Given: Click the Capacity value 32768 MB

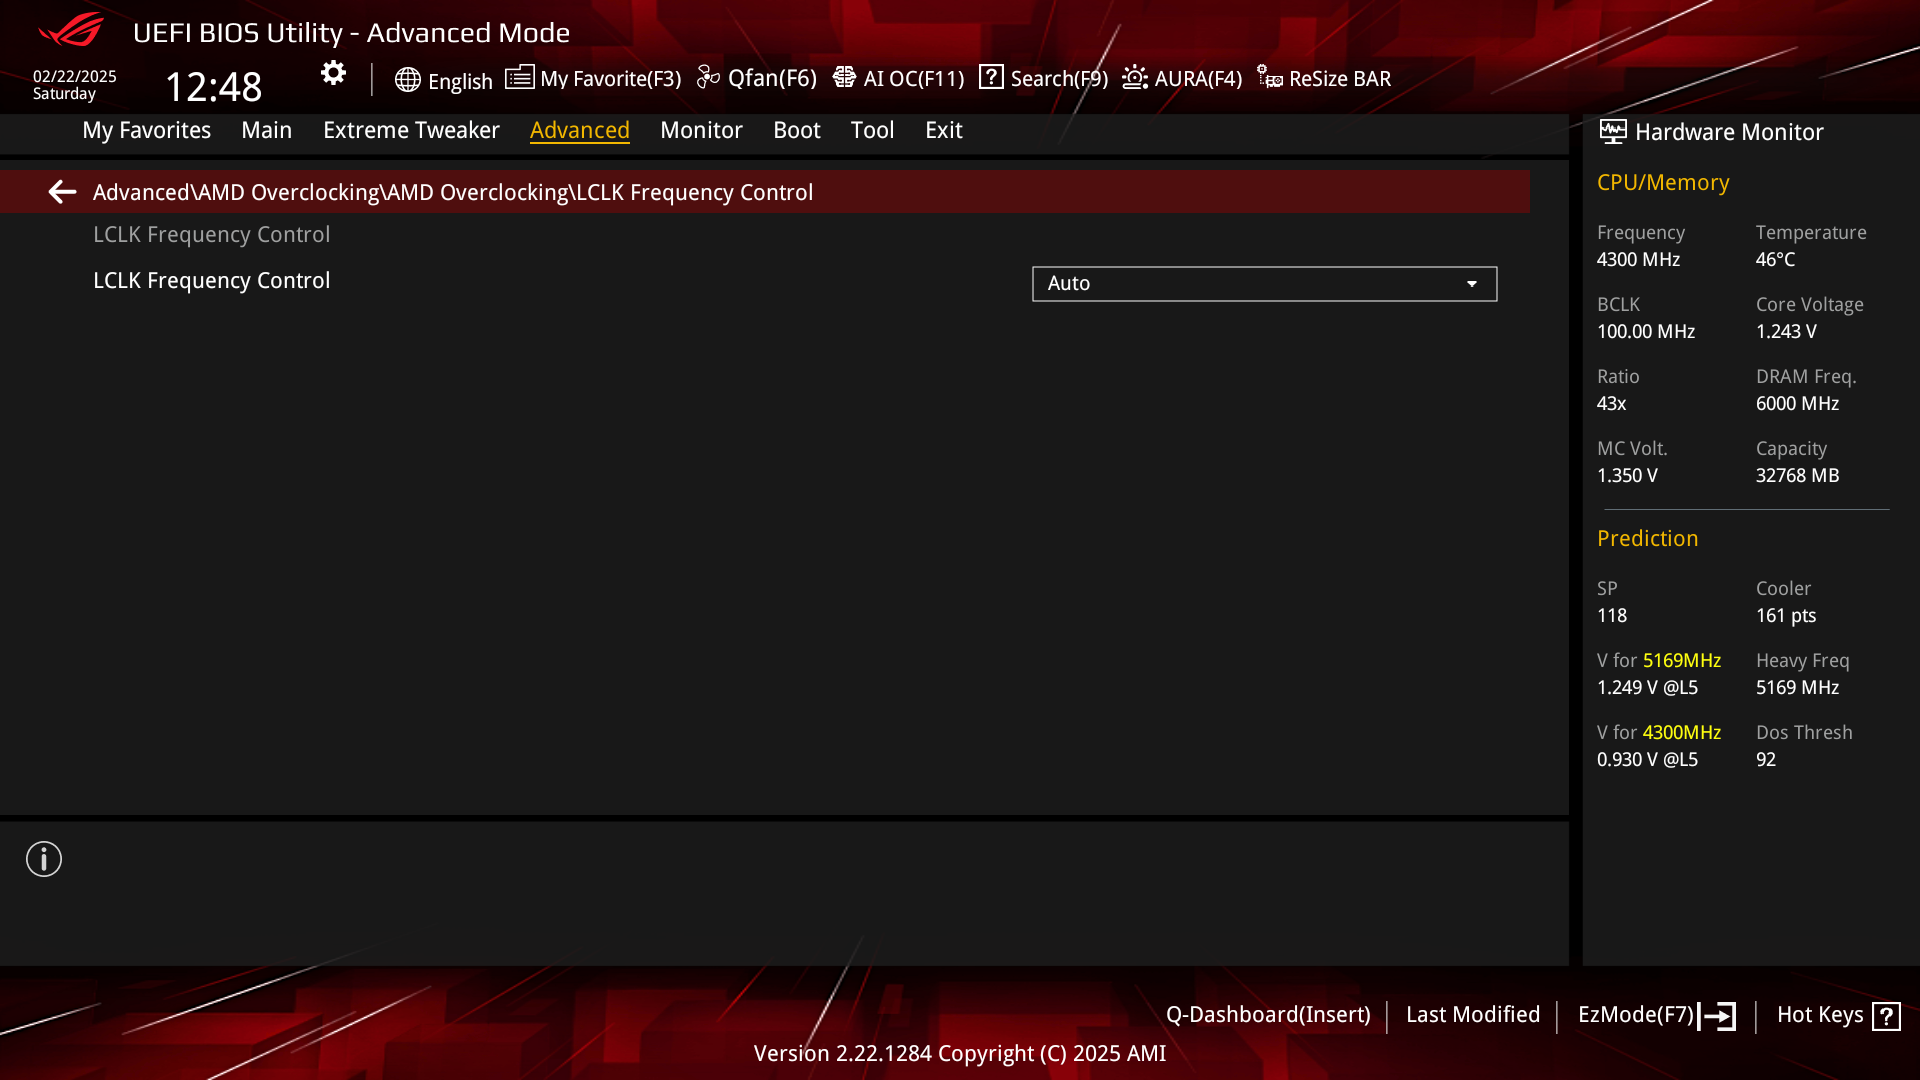Looking at the screenshot, I should [x=1797, y=476].
